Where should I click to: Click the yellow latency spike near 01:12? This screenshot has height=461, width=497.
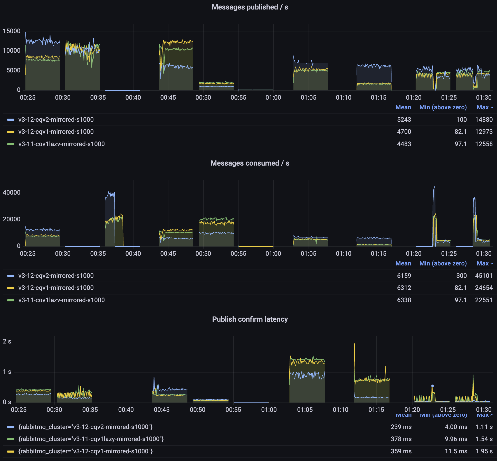click(354, 362)
